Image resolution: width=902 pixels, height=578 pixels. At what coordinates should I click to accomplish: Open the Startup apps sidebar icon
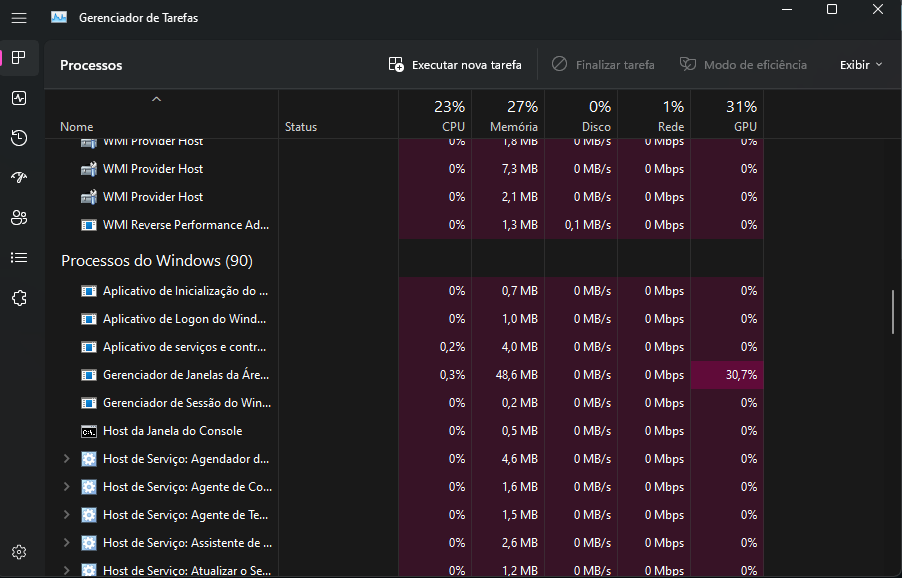click(x=19, y=178)
